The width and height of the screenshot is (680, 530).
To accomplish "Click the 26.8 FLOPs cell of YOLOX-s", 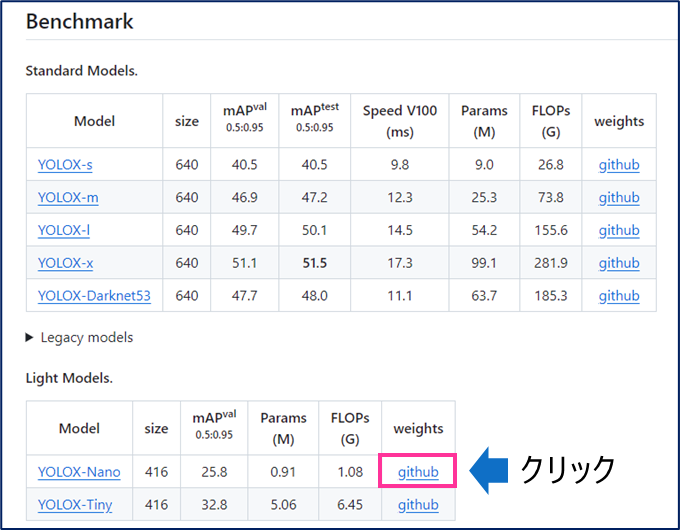I will click(x=551, y=165).
